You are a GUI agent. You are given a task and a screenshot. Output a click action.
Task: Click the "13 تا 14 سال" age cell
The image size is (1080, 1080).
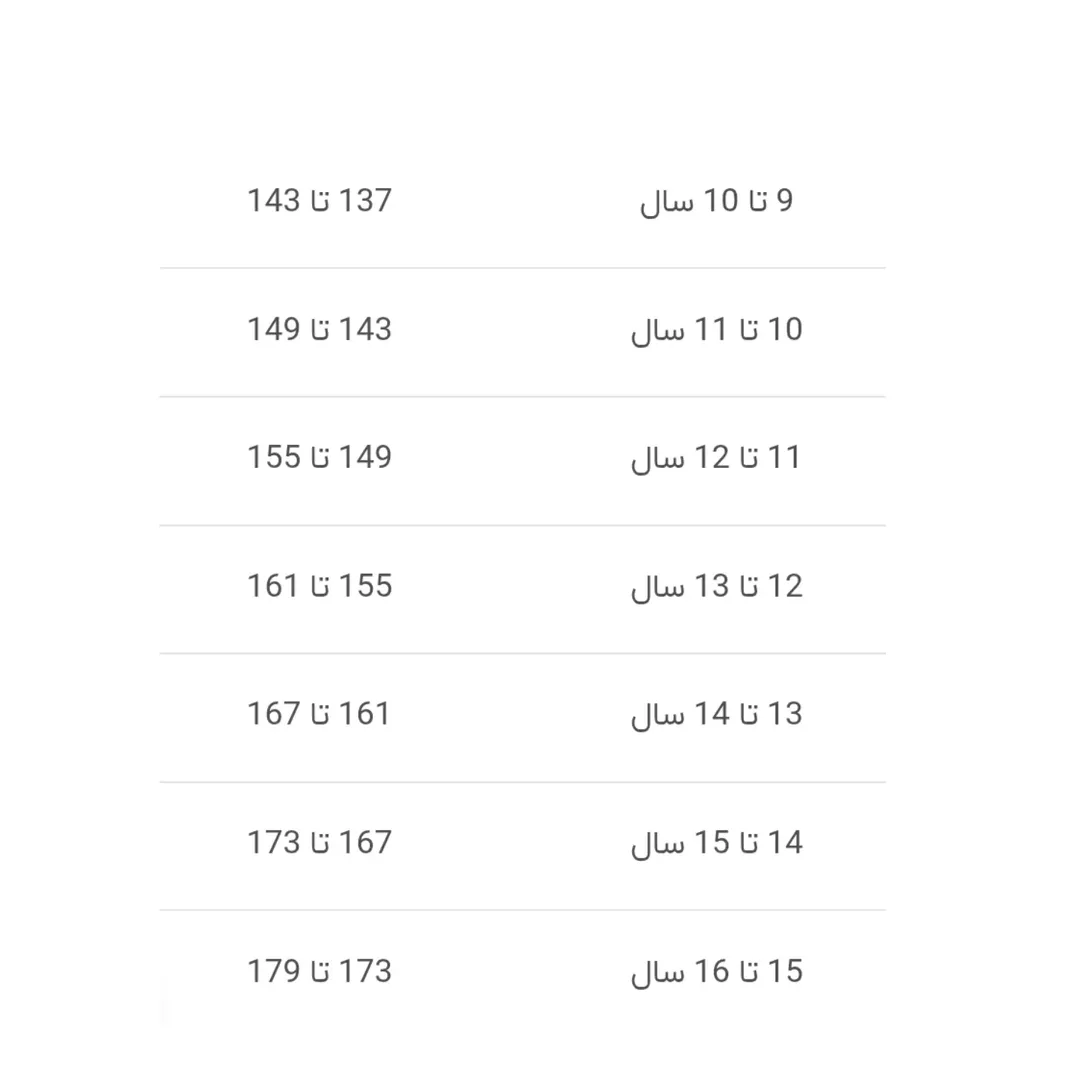pos(716,715)
